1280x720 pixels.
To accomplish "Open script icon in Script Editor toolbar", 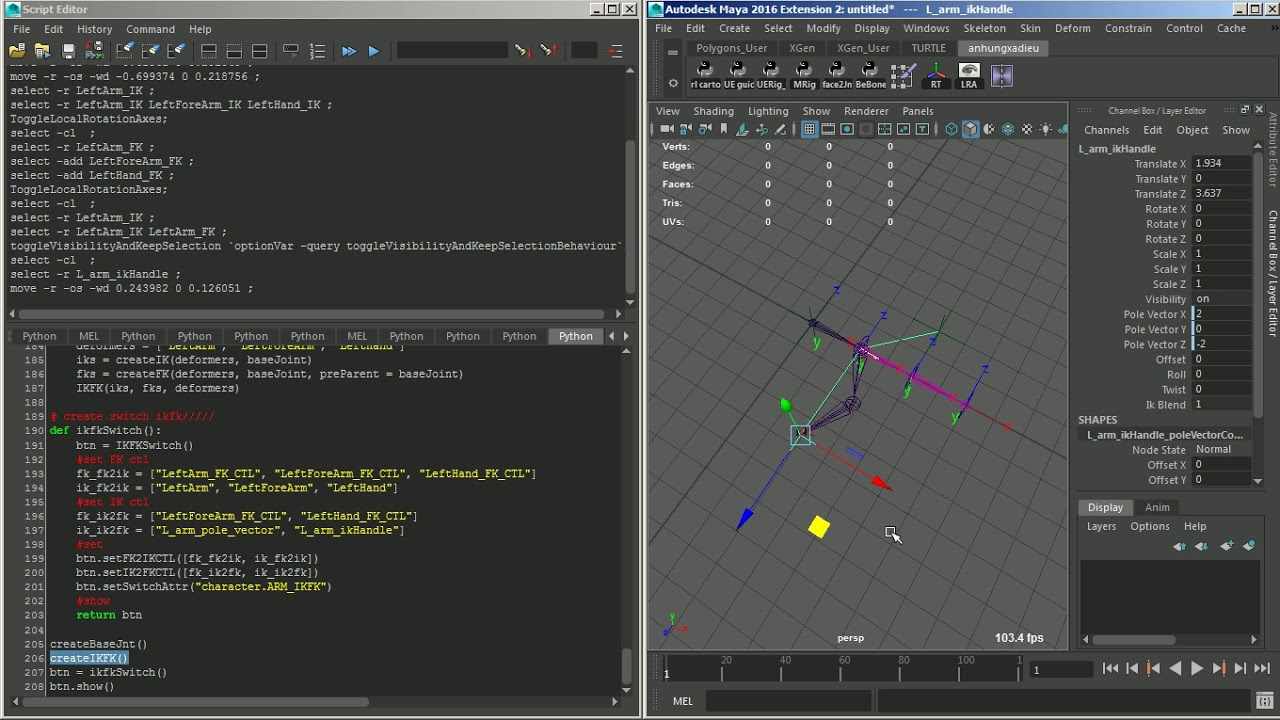I will pyautogui.click(x=17, y=50).
